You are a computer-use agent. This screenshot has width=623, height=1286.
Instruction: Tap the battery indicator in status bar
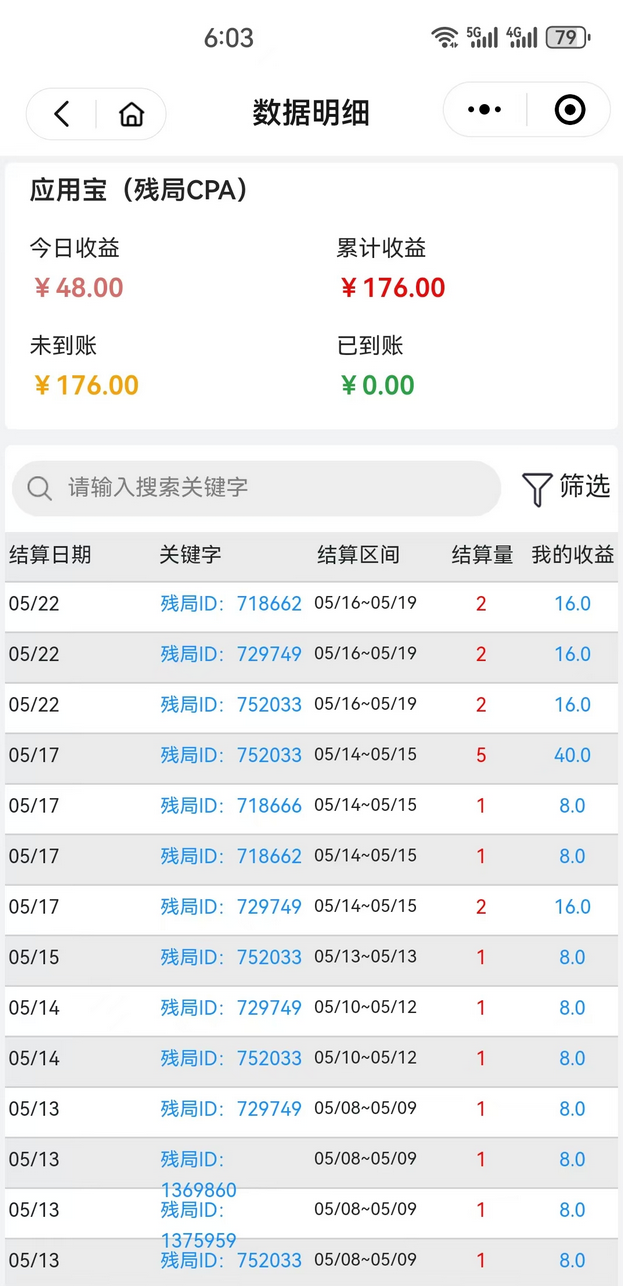point(567,38)
